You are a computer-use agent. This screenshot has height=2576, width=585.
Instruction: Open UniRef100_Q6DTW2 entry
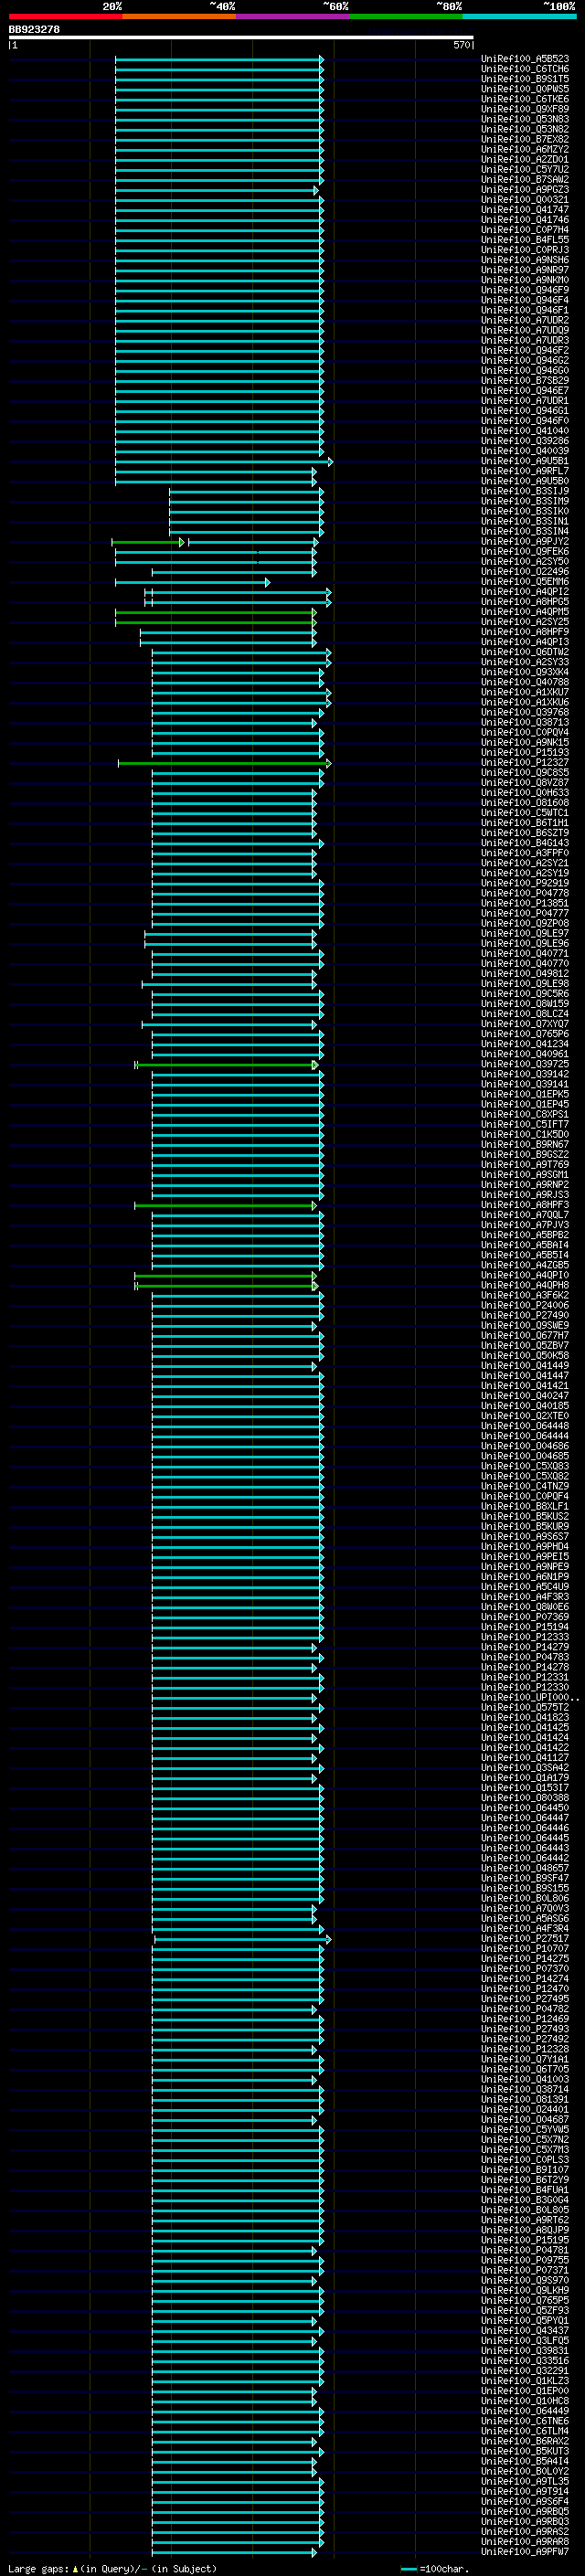[x=525, y=652]
